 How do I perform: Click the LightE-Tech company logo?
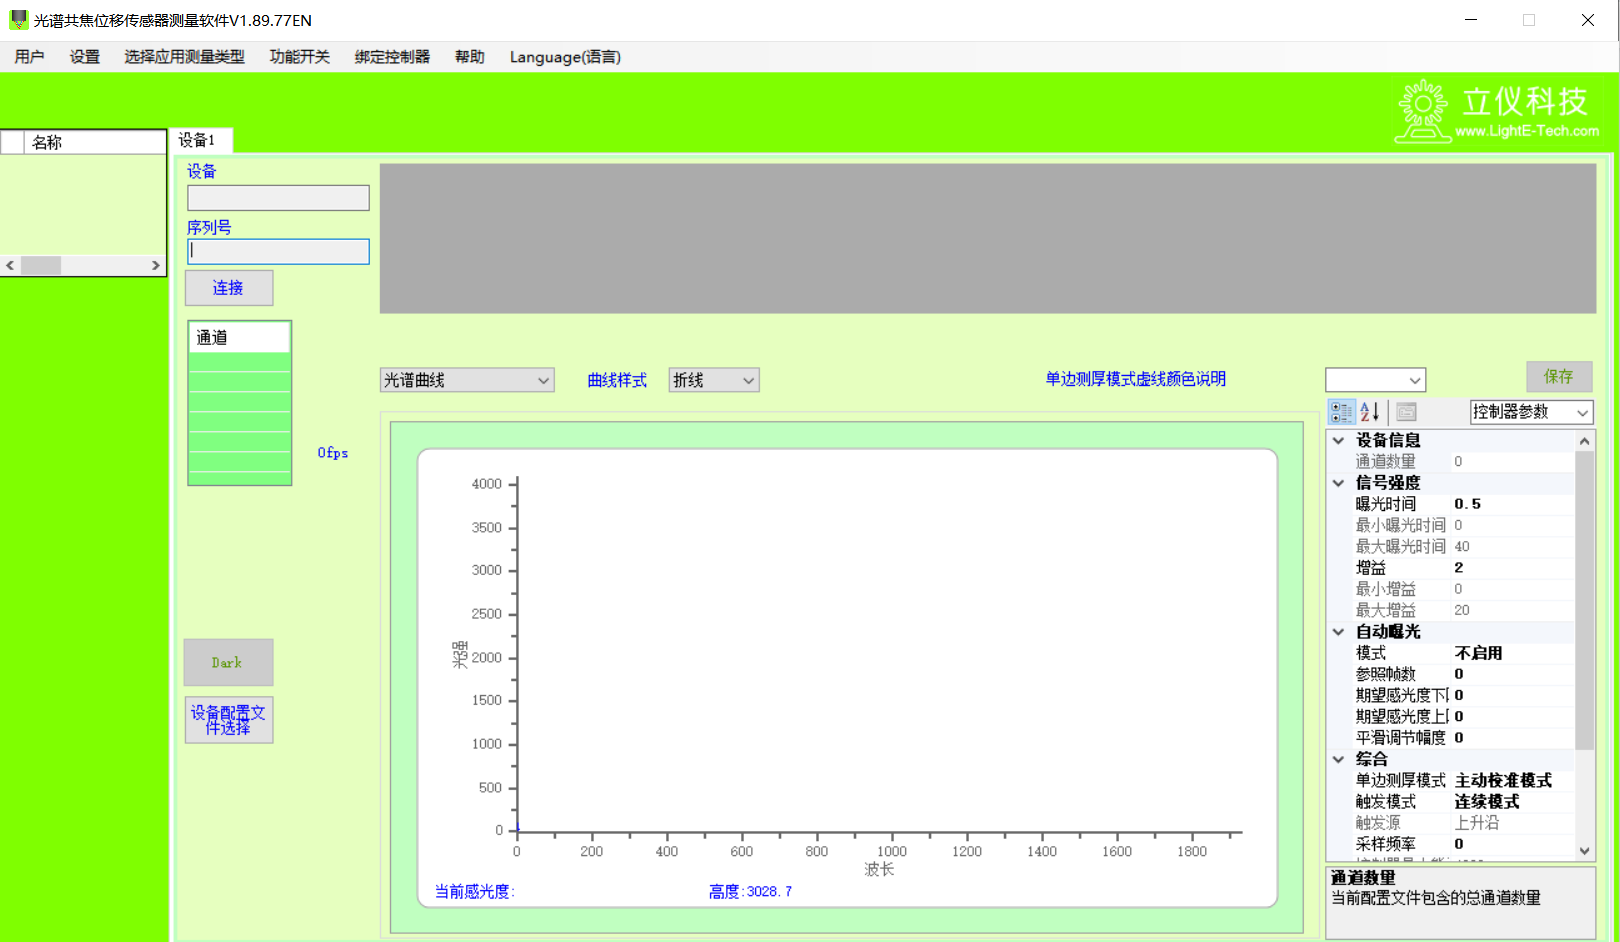click(1497, 112)
